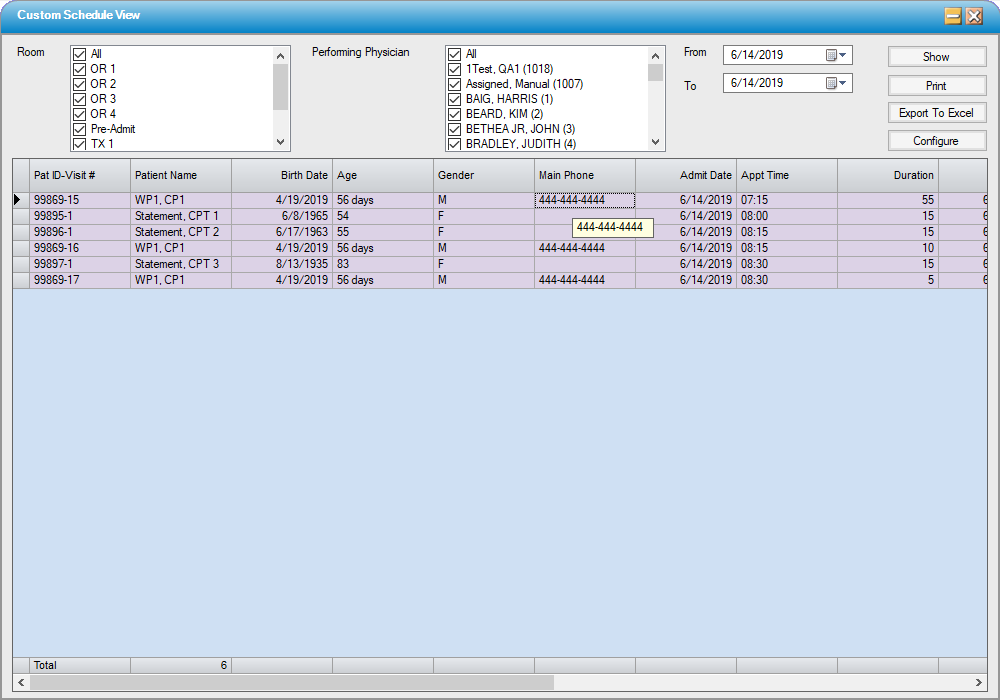The image size is (1000, 700).
Task: Click the Show button
Action: tap(936, 57)
